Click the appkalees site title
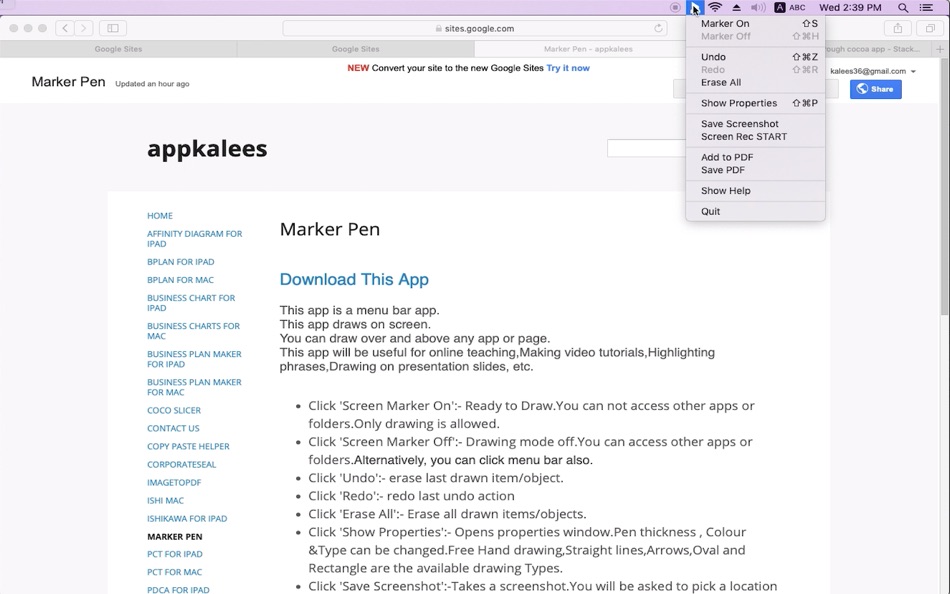The width and height of the screenshot is (950, 594). 207,148
